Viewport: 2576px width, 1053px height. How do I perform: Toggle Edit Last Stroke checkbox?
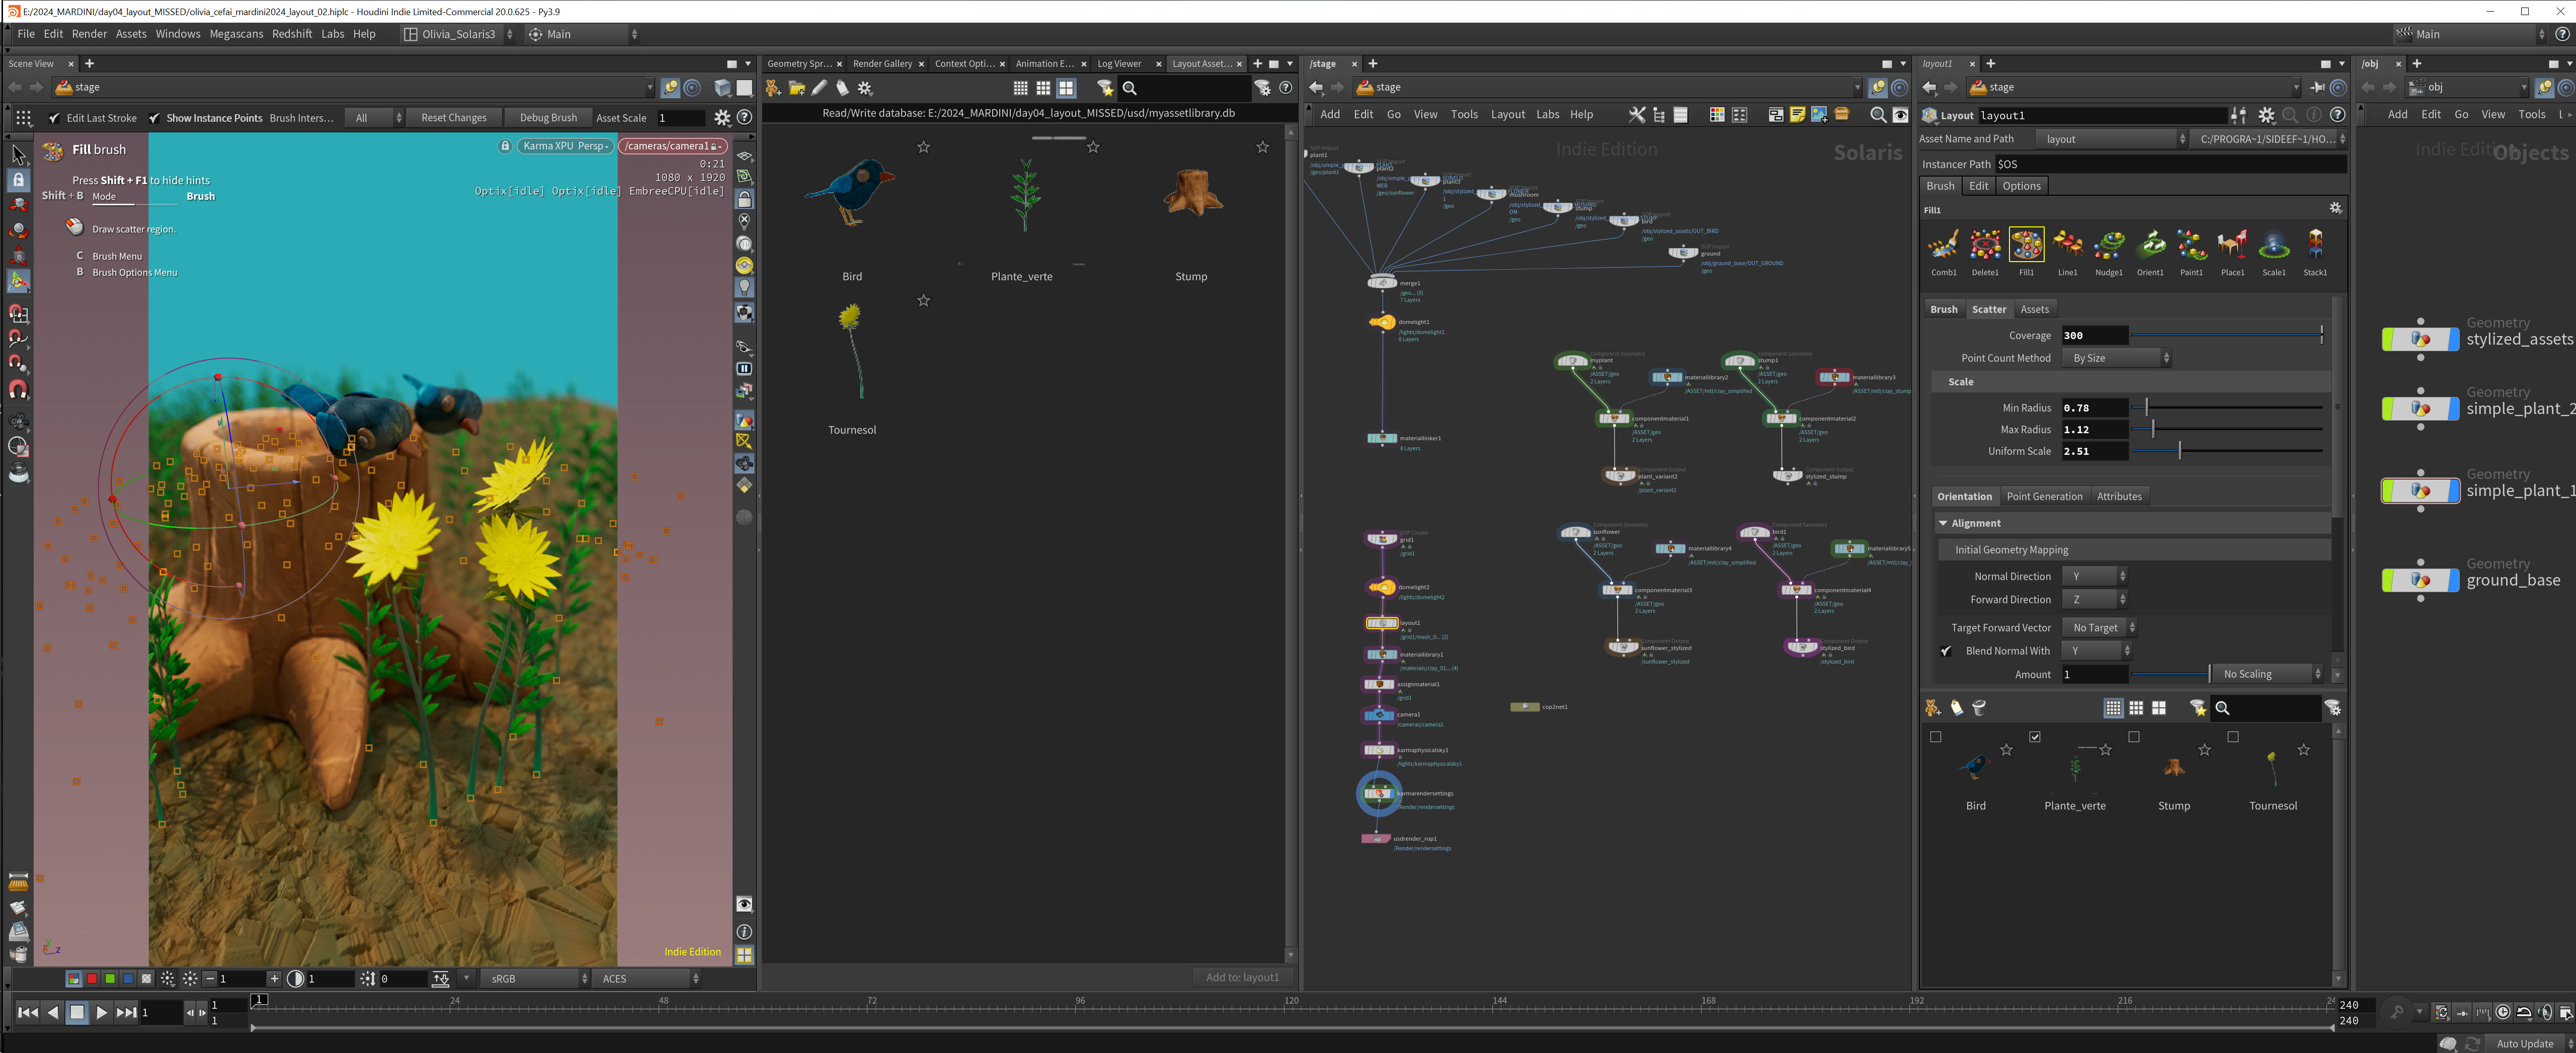click(x=54, y=118)
